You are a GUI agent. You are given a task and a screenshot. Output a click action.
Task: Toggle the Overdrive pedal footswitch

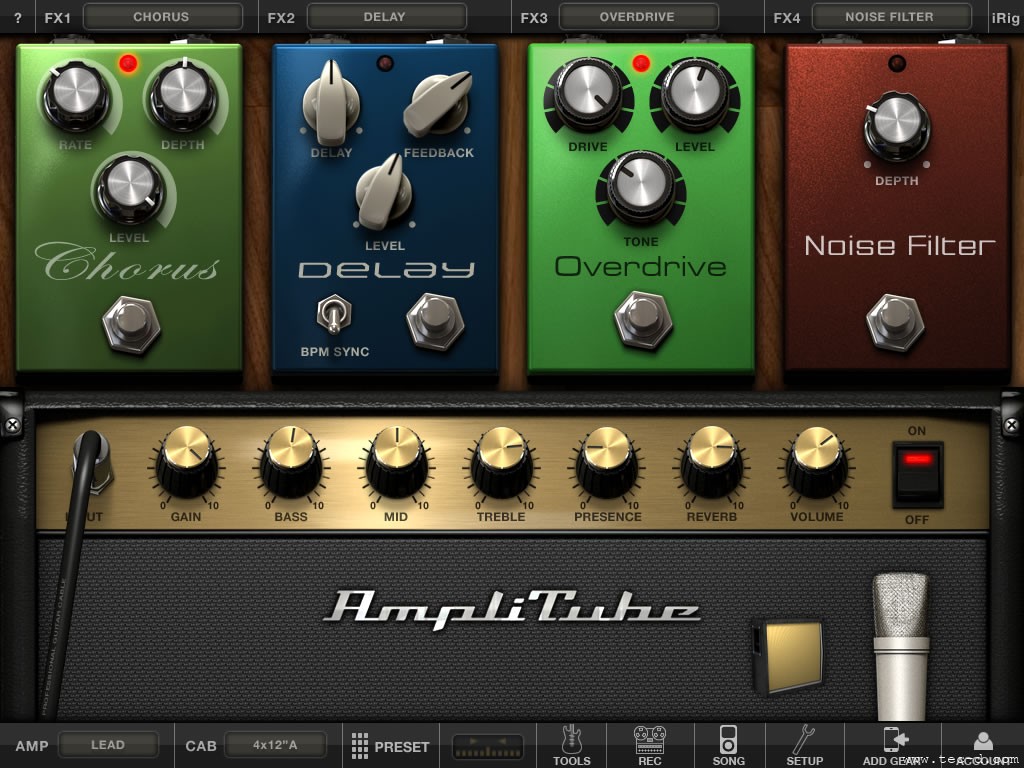643,321
